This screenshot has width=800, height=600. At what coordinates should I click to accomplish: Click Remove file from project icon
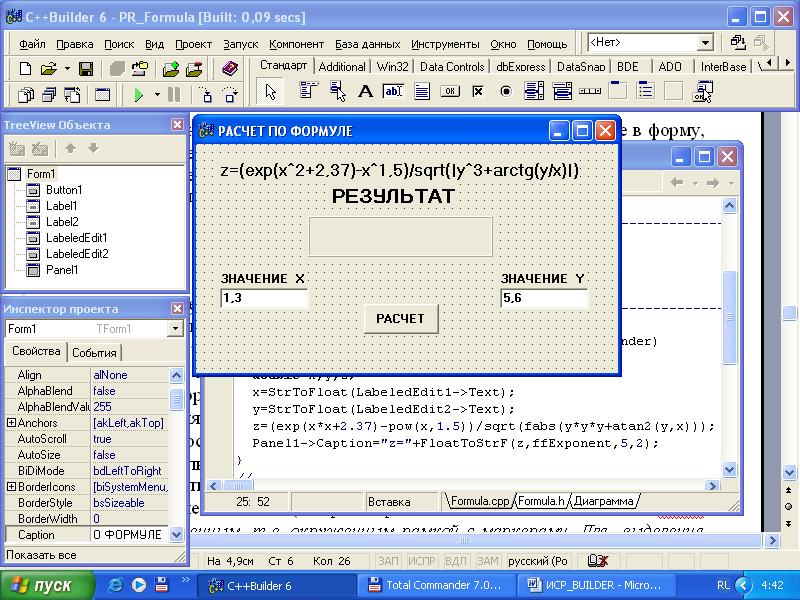[194, 68]
